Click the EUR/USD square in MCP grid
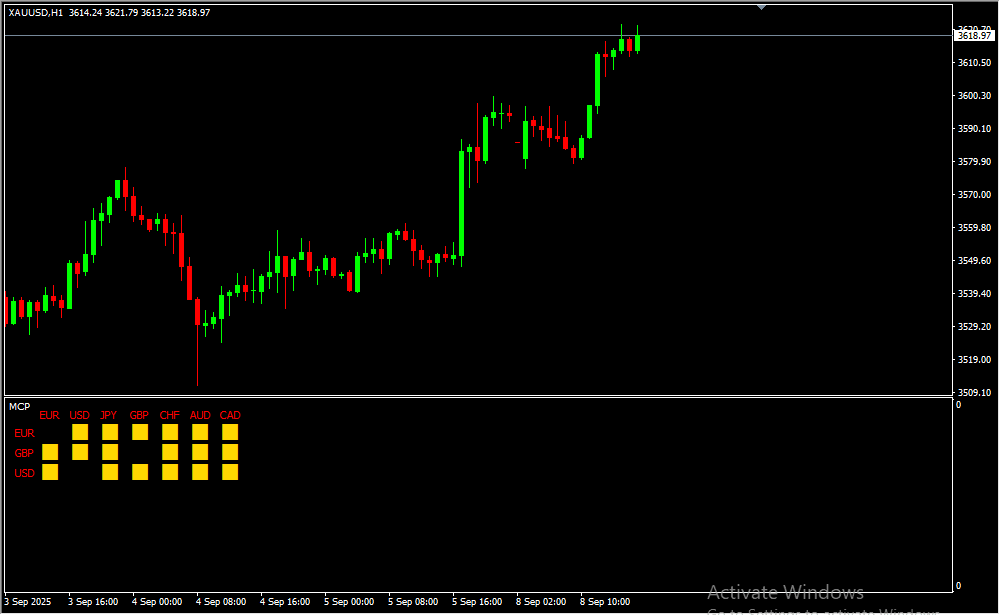Viewport: 1000px width, 615px height. coord(80,432)
